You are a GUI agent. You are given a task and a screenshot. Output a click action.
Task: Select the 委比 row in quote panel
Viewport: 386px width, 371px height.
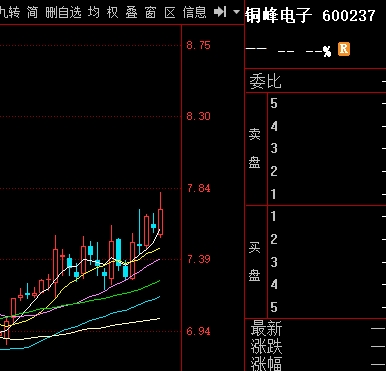(x=316, y=81)
